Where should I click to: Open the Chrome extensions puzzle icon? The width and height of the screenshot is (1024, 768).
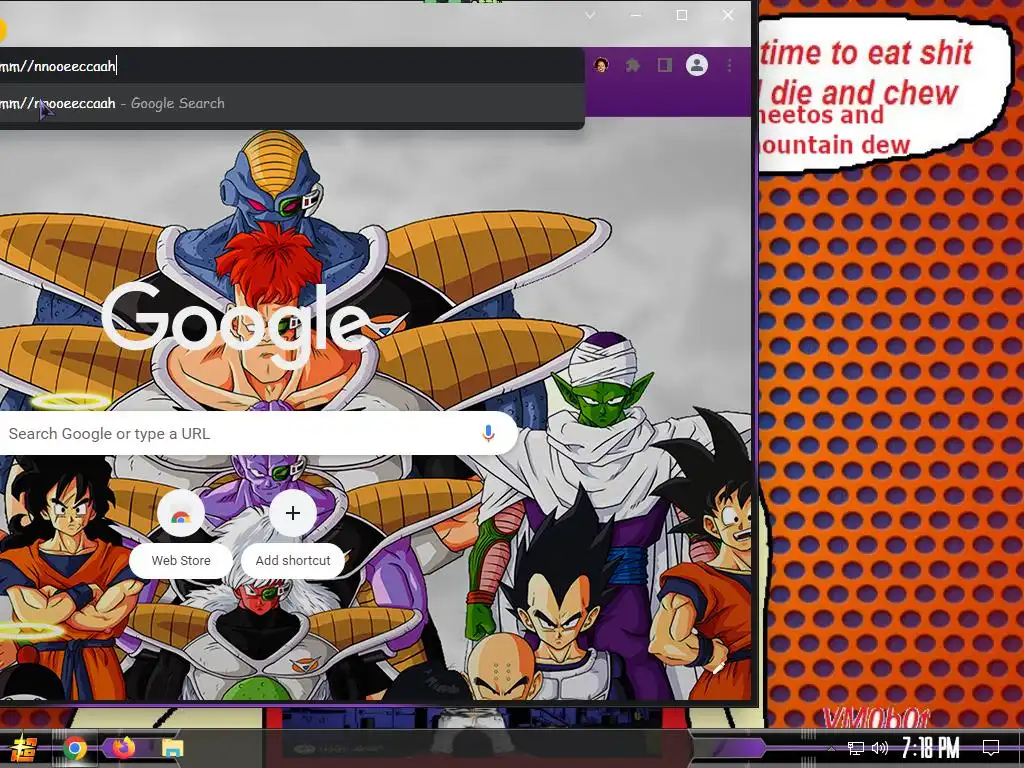coord(632,65)
